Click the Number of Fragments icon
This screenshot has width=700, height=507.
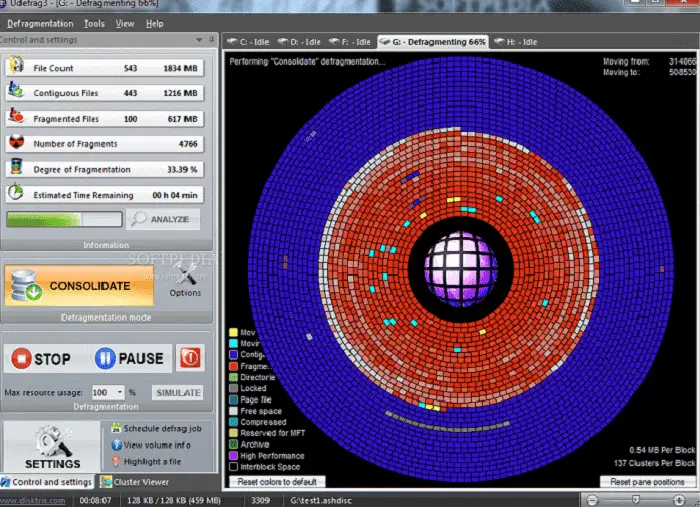[17, 142]
